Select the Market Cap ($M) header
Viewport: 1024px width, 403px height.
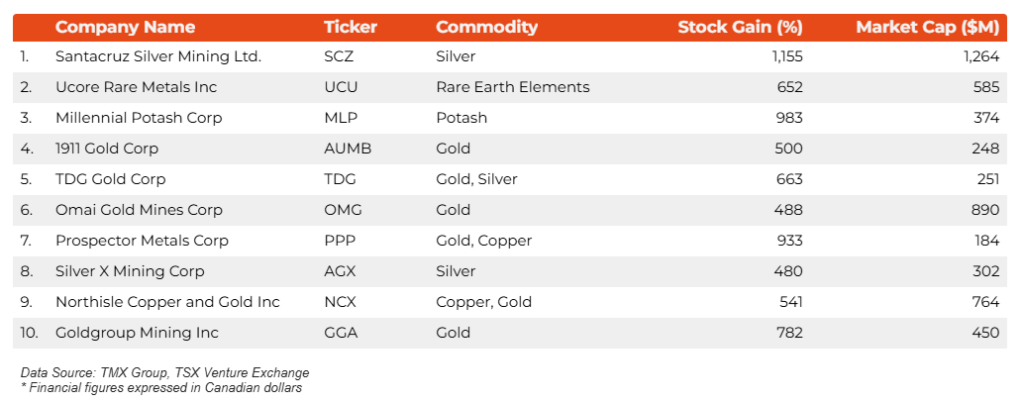pos(927,27)
